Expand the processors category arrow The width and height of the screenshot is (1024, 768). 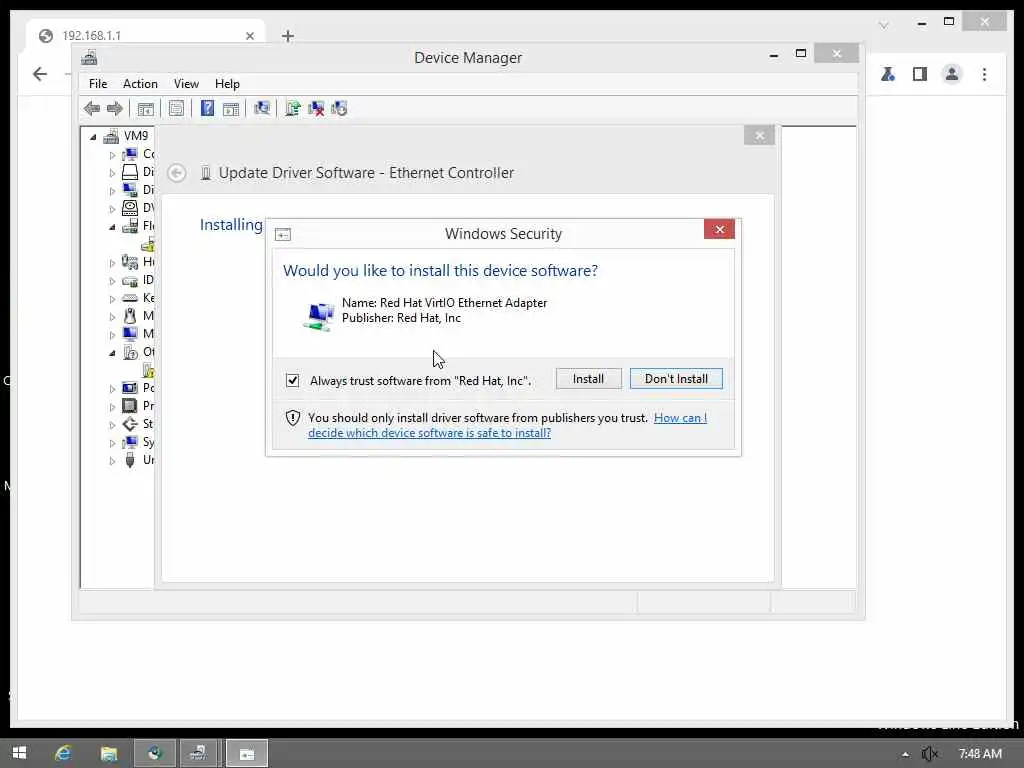tap(112, 407)
